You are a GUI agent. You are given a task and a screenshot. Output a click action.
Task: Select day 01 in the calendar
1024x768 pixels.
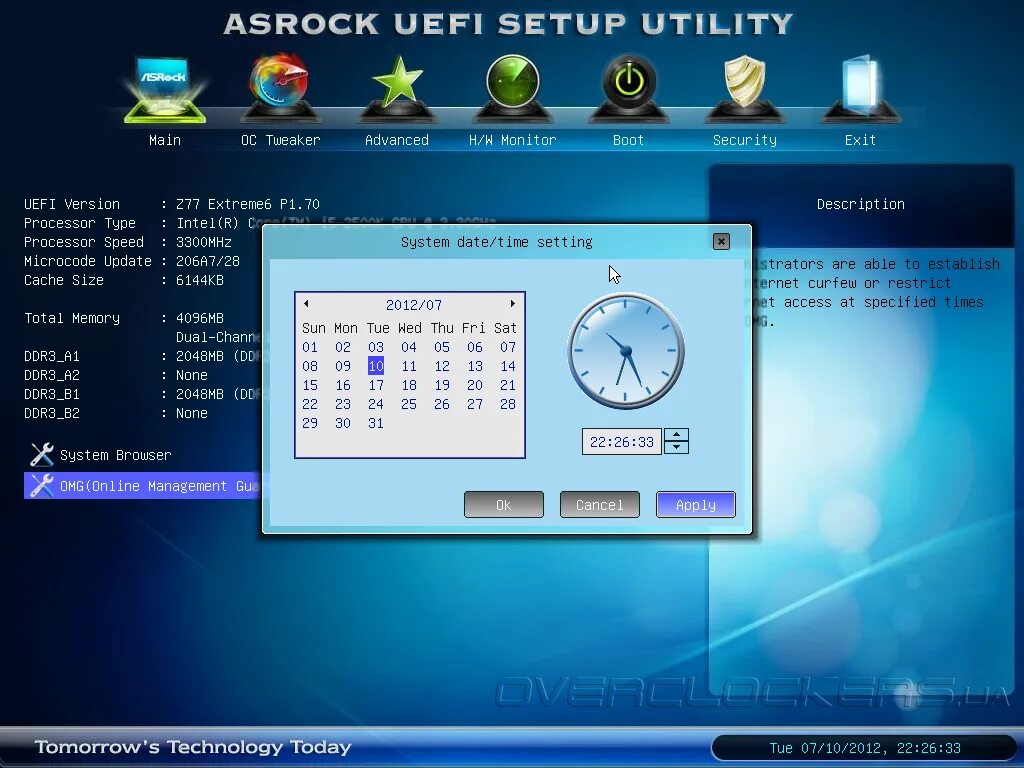[x=310, y=347]
